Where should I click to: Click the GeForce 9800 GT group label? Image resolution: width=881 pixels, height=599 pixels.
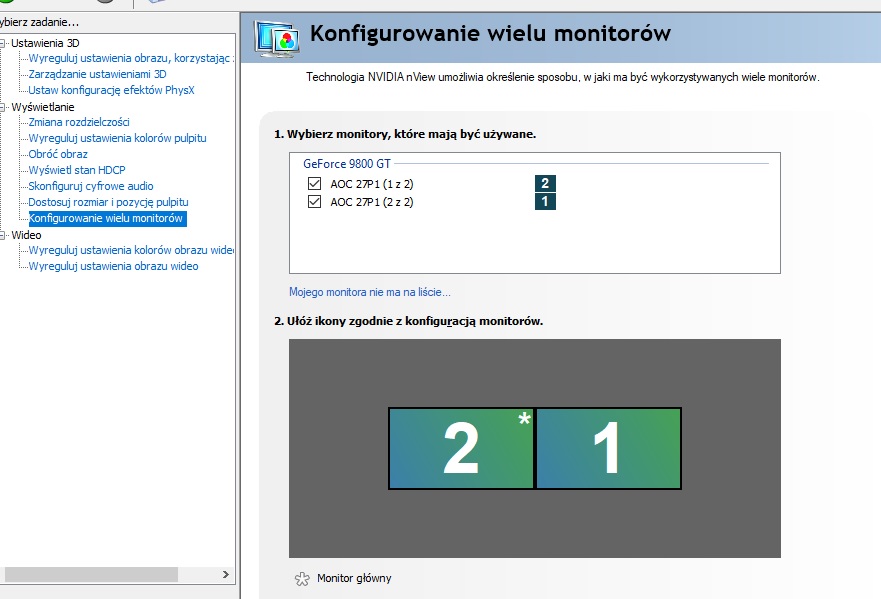pyautogui.click(x=347, y=164)
